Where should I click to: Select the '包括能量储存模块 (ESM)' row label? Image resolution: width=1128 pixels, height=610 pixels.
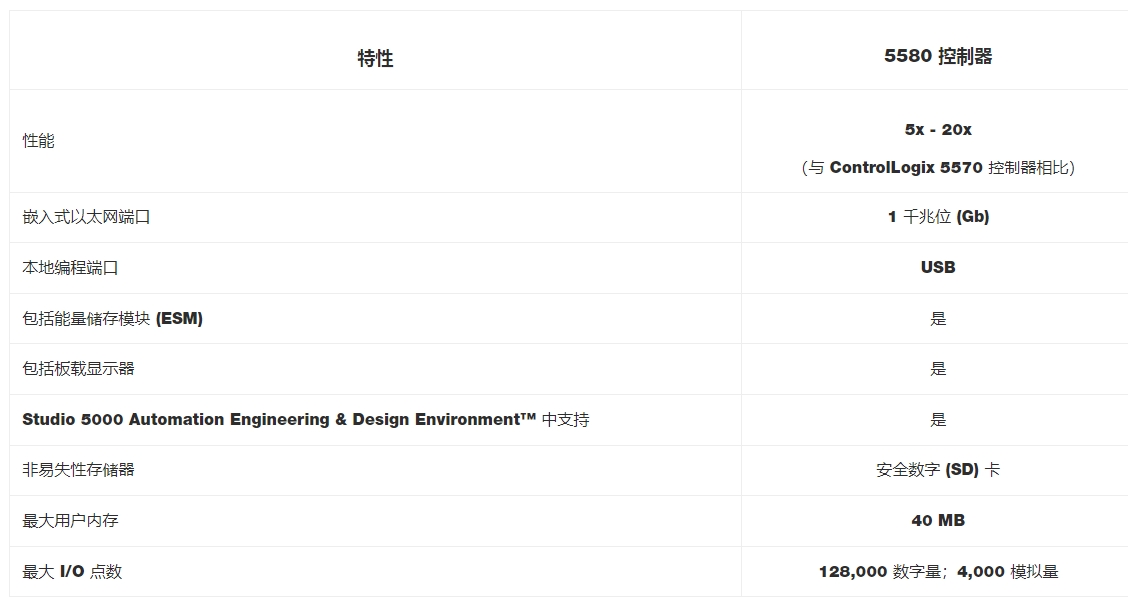pos(112,318)
